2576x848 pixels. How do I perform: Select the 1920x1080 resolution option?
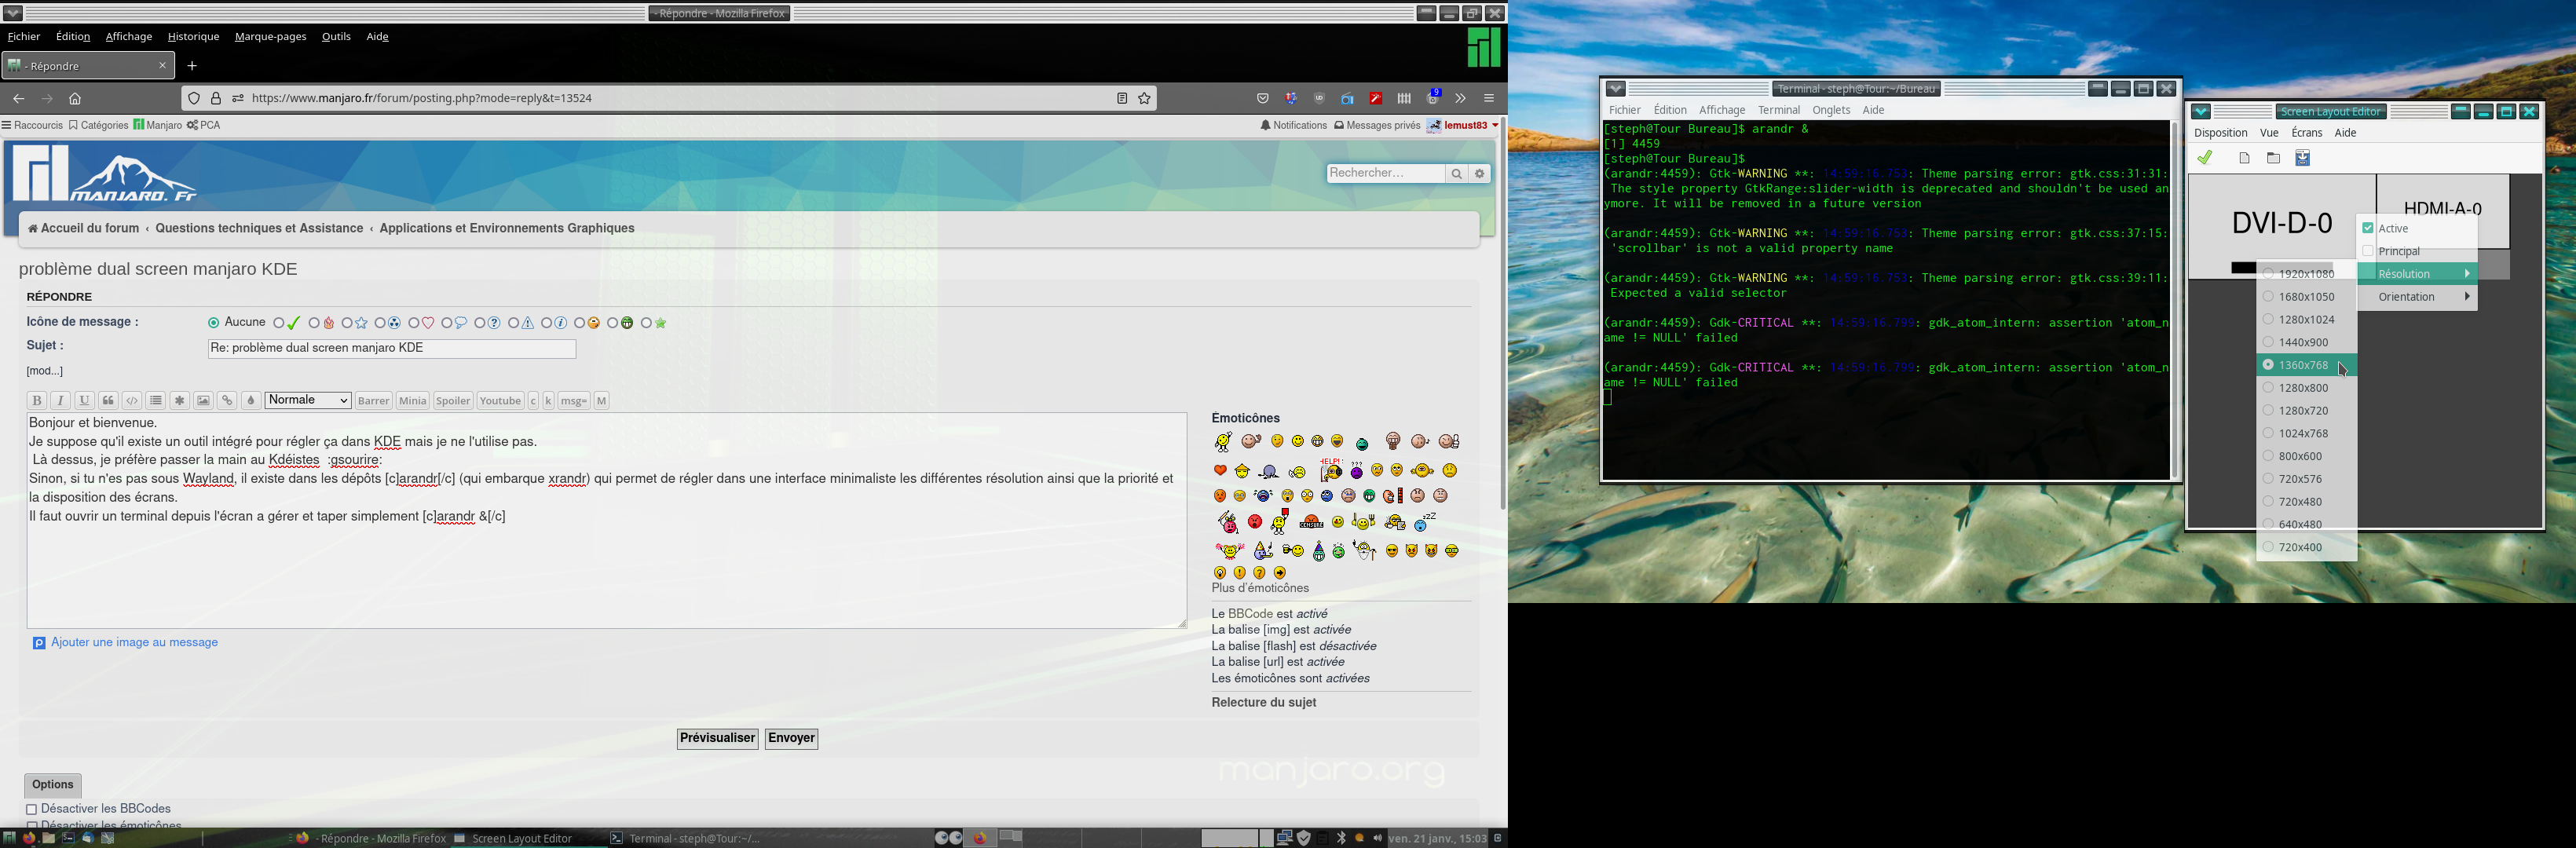(x=2306, y=274)
